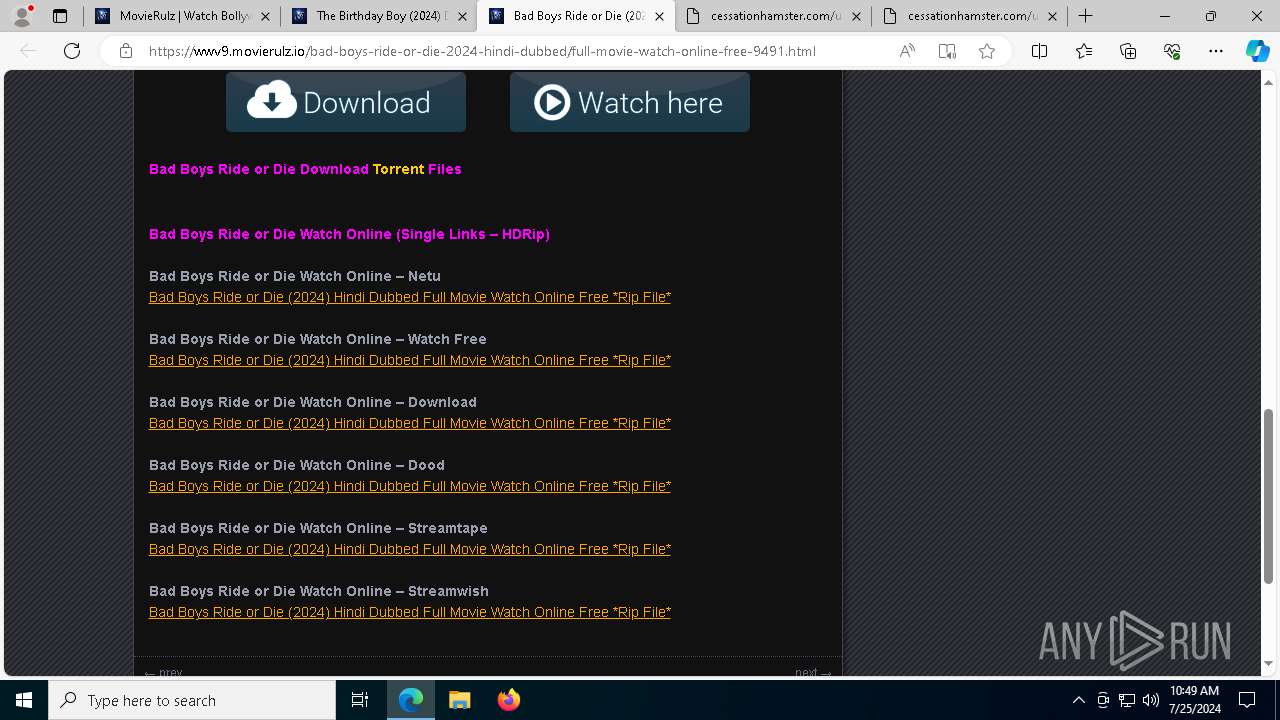Click the page vertical scrollbar thumb
1280x720 pixels.
[x=1269, y=496]
